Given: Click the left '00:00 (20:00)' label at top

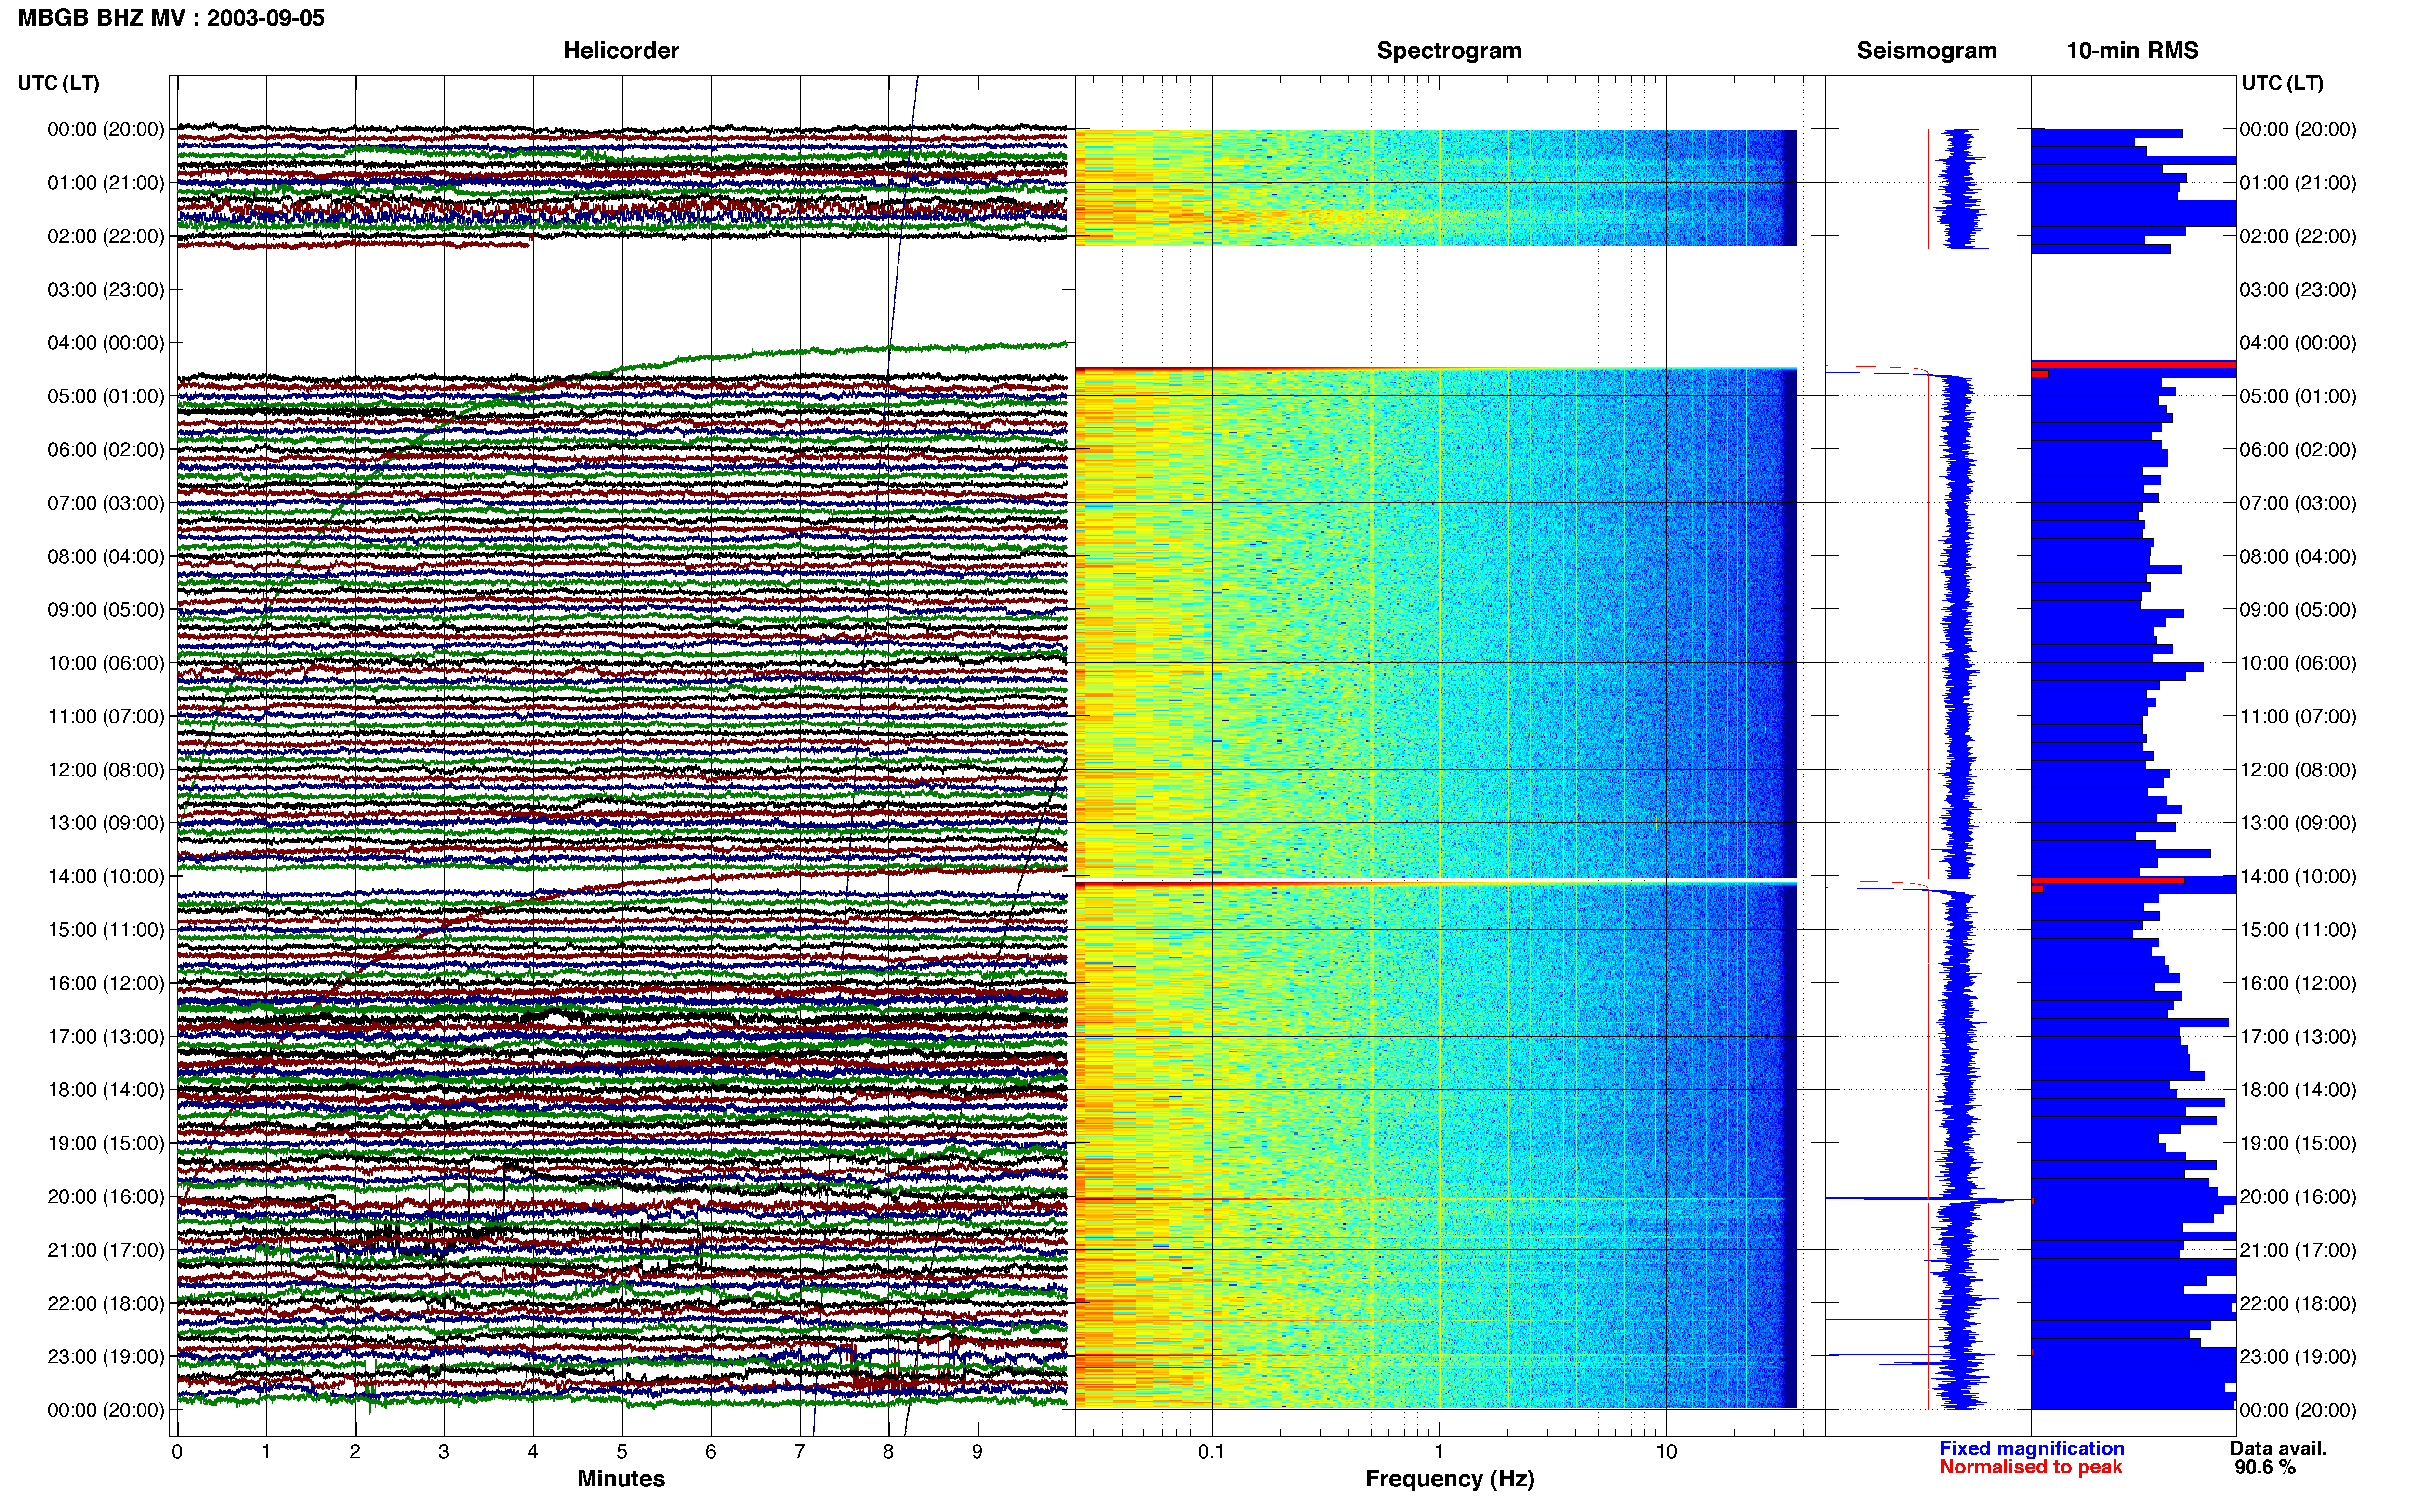Looking at the screenshot, I should (x=106, y=130).
